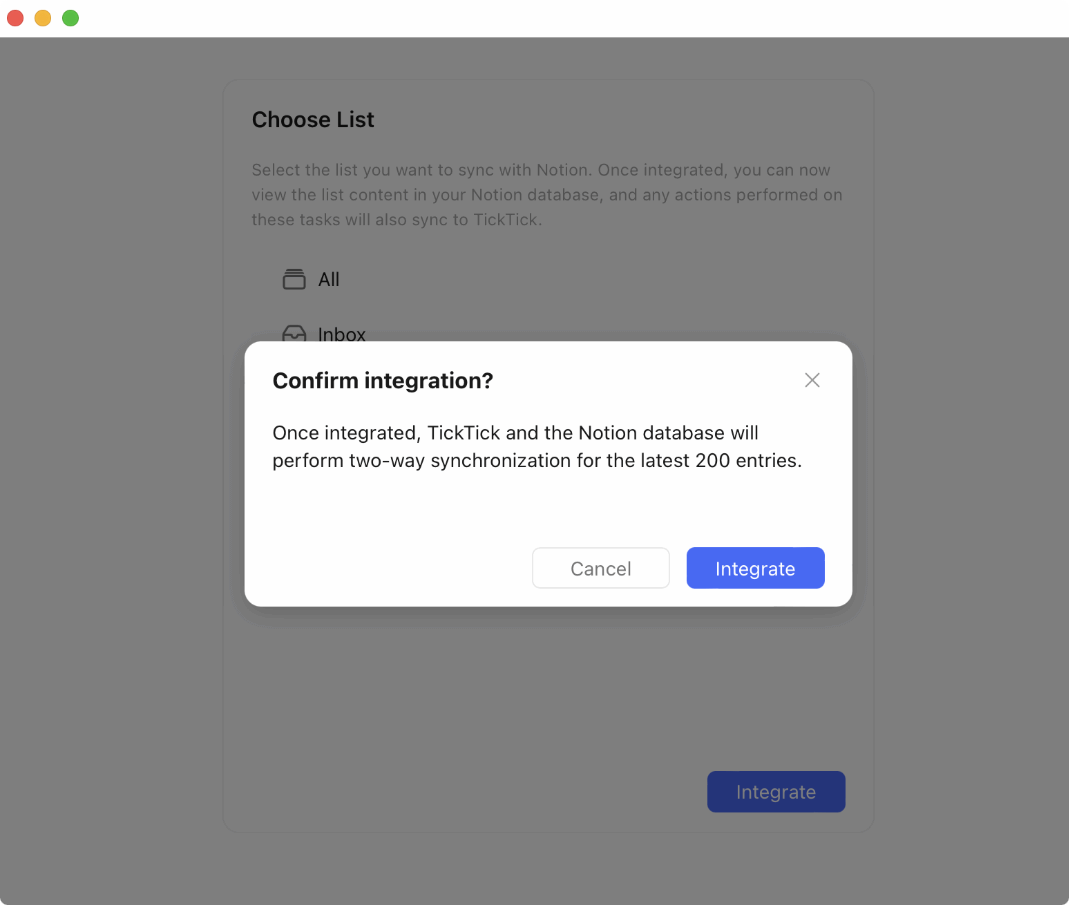Click the Confirm integration? dialog title
Image resolution: width=1069 pixels, height=905 pixels.
383,381
